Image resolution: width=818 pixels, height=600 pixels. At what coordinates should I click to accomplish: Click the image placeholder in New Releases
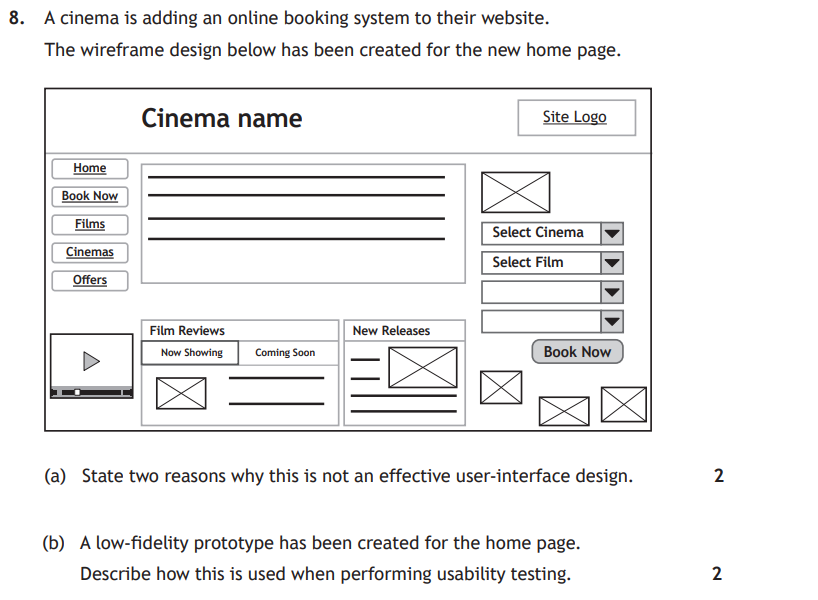point(422,367)
